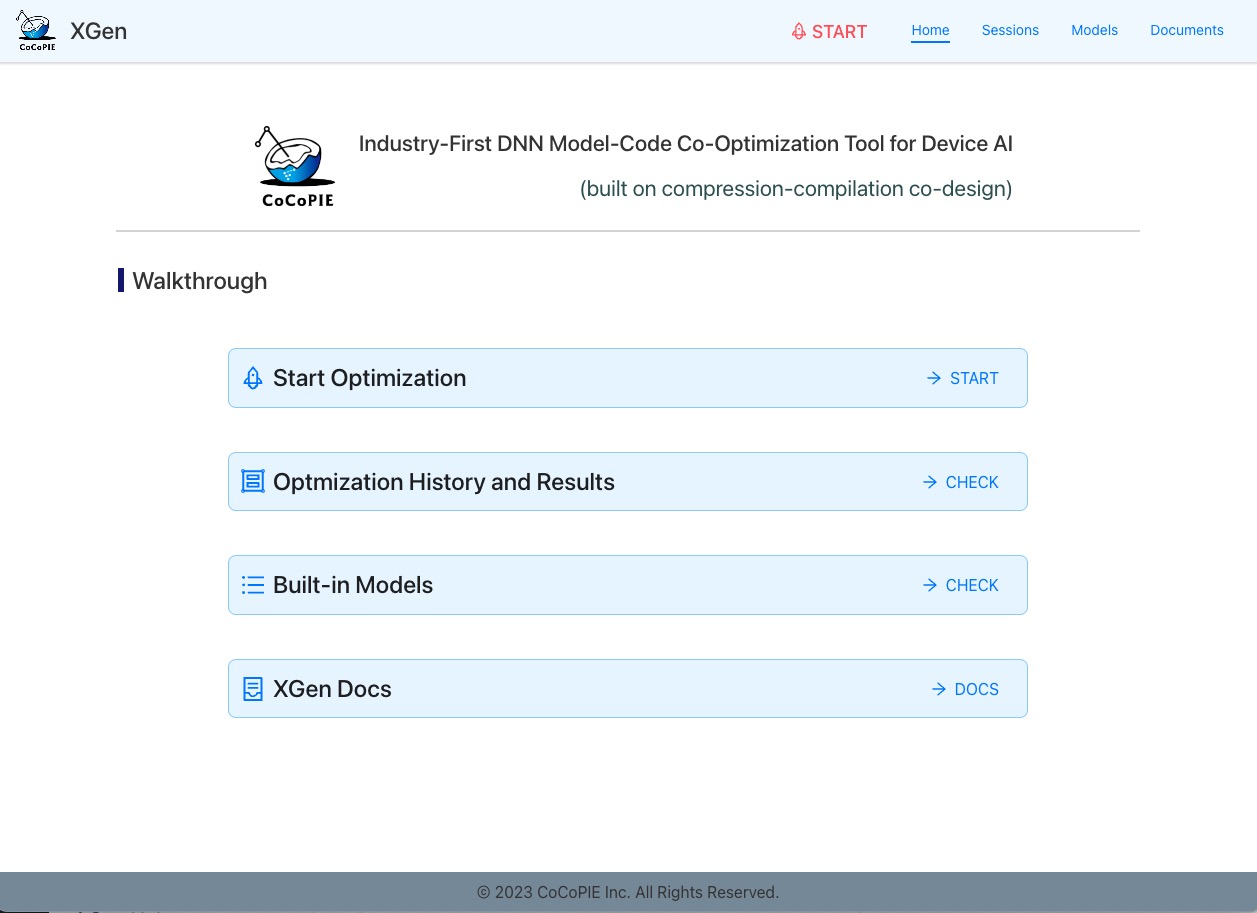The width and height of the screenshot is (1257, 913).
Task: Click the arrow icon next to START link
Action: pyautogui.click(x=934, y=378)
